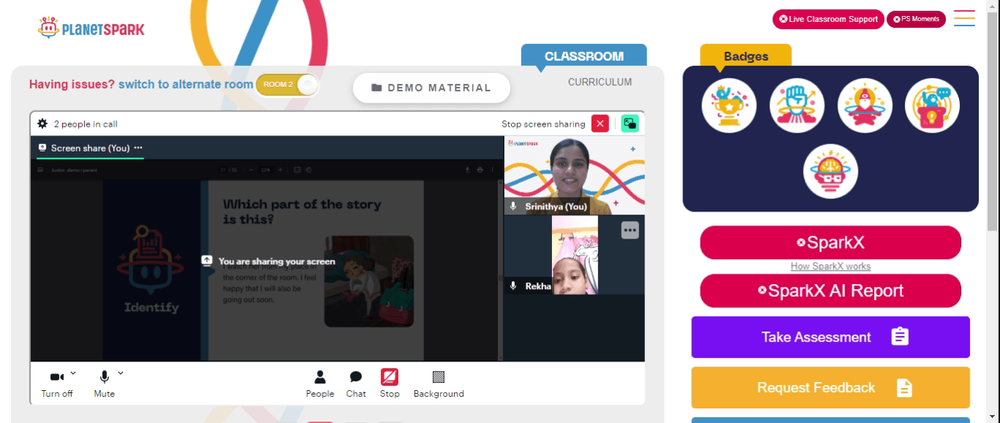Viewport: 1000px width, 423px height.
Task: Open the hamburger menu
Action: tap(964, 18)
